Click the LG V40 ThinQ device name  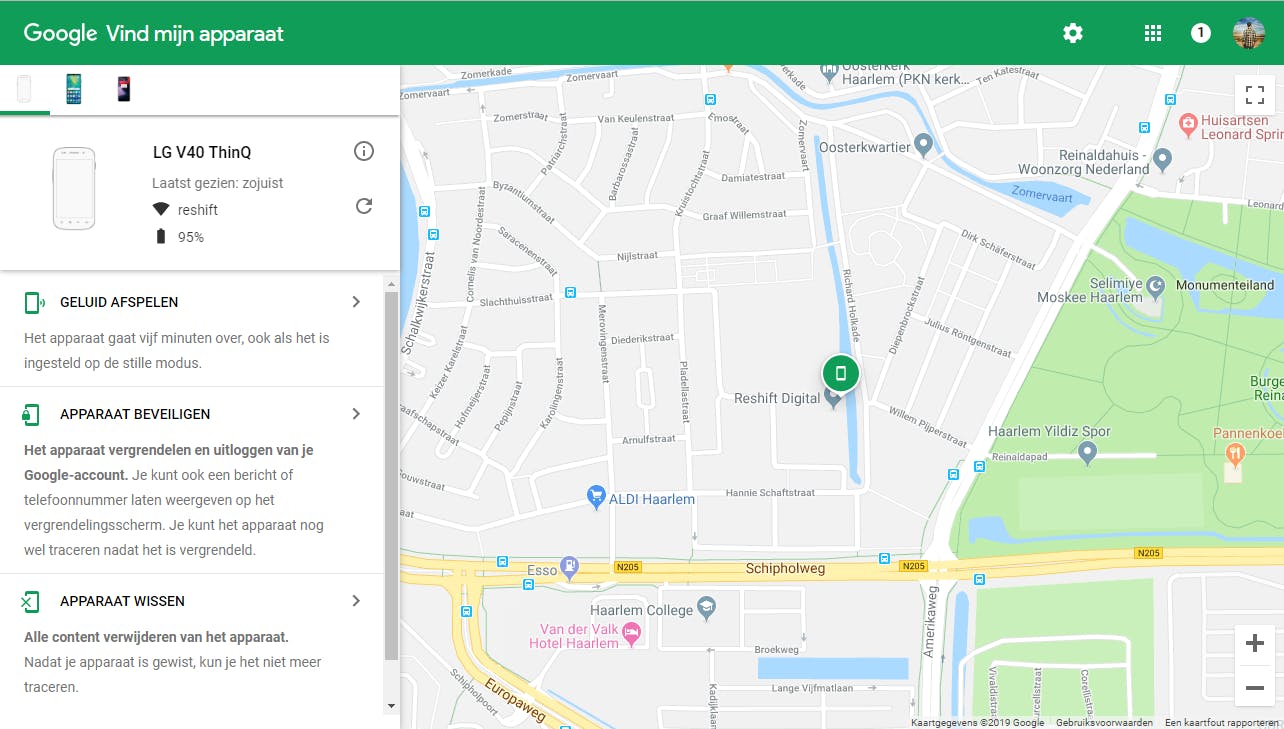point(202,152)
